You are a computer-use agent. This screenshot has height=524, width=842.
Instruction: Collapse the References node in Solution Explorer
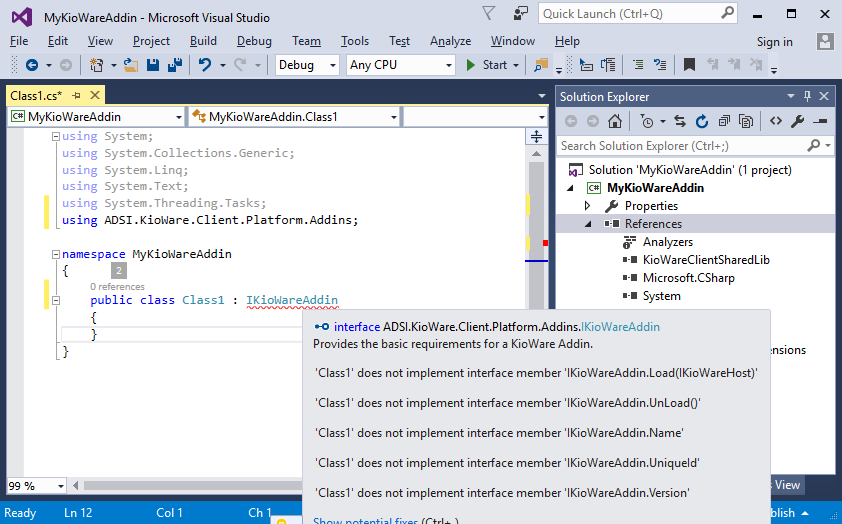[x=587, y=224]
